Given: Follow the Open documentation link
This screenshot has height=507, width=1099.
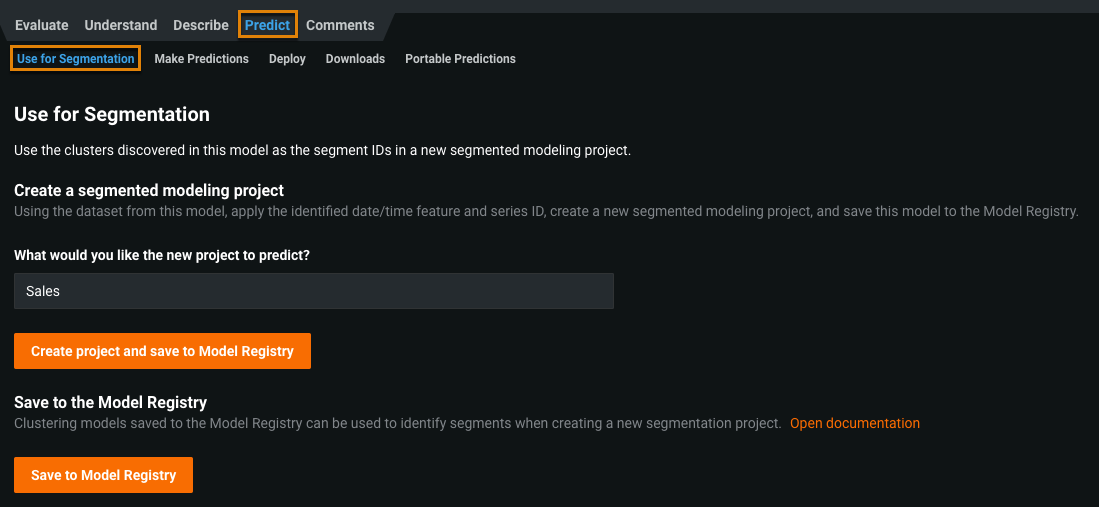Looking at the screenshot, I should tap(854, 423).
